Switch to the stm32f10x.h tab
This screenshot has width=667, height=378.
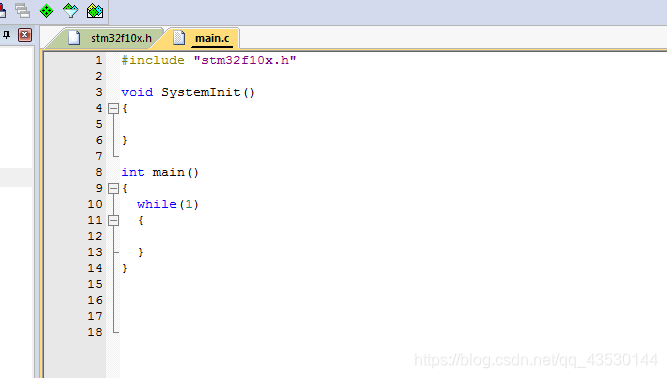tap(121, 38)
